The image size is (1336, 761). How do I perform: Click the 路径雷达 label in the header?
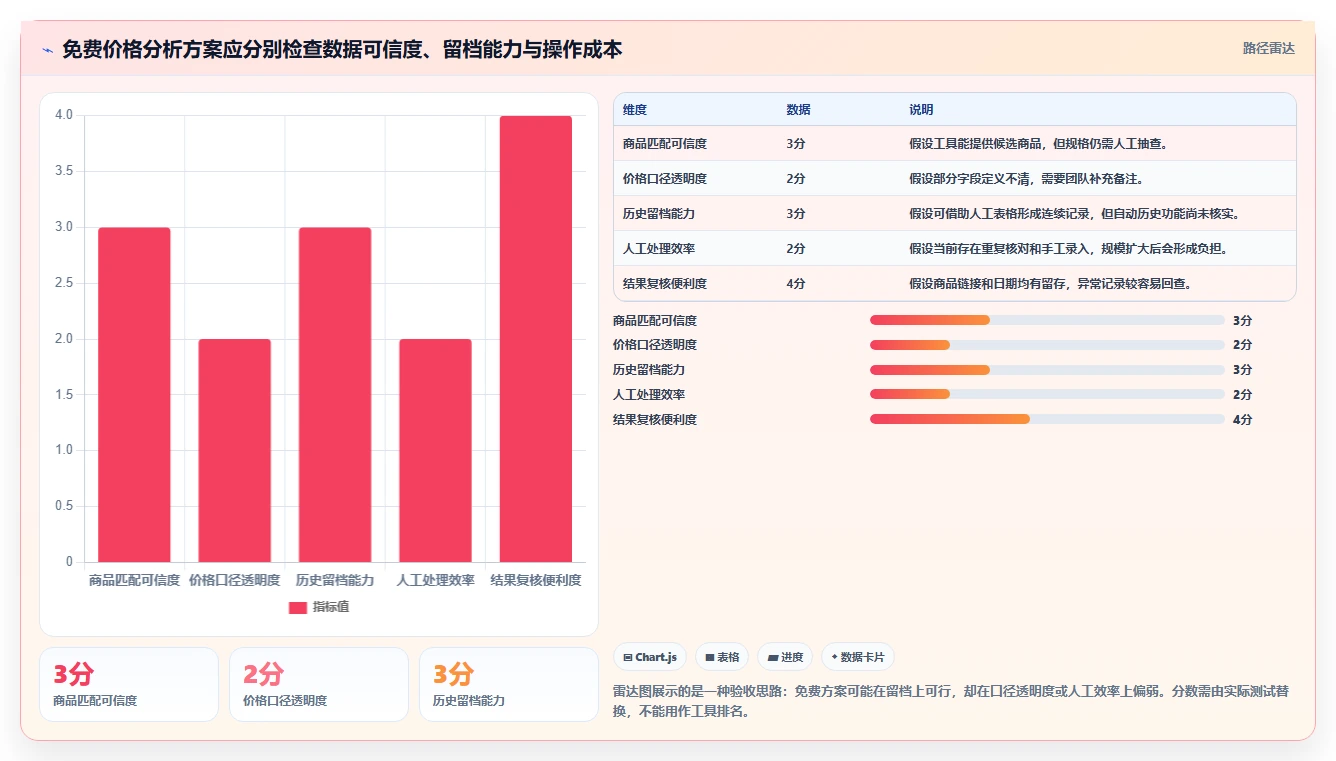[1268, 48]
